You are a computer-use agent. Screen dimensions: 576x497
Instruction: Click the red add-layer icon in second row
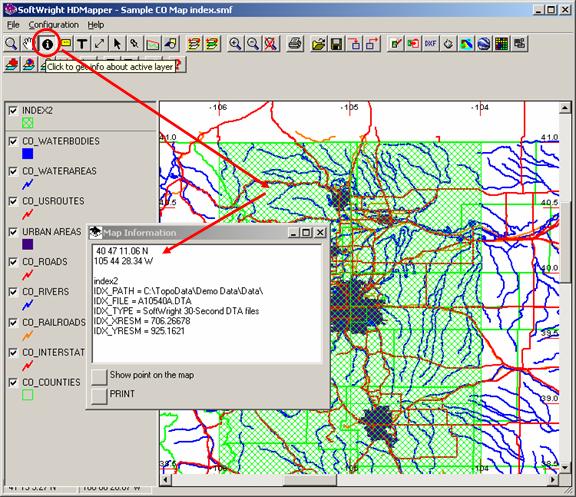12,65
